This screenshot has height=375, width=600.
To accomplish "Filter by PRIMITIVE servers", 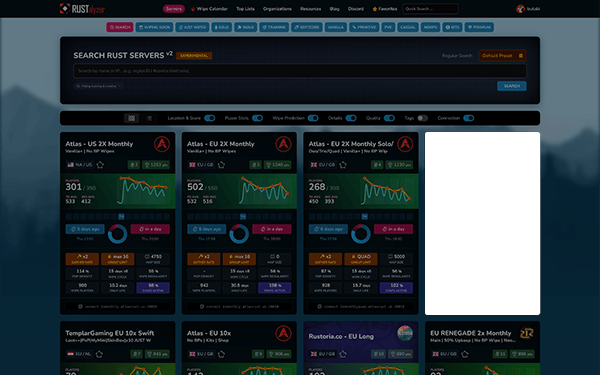I will [x=364, y=27].
